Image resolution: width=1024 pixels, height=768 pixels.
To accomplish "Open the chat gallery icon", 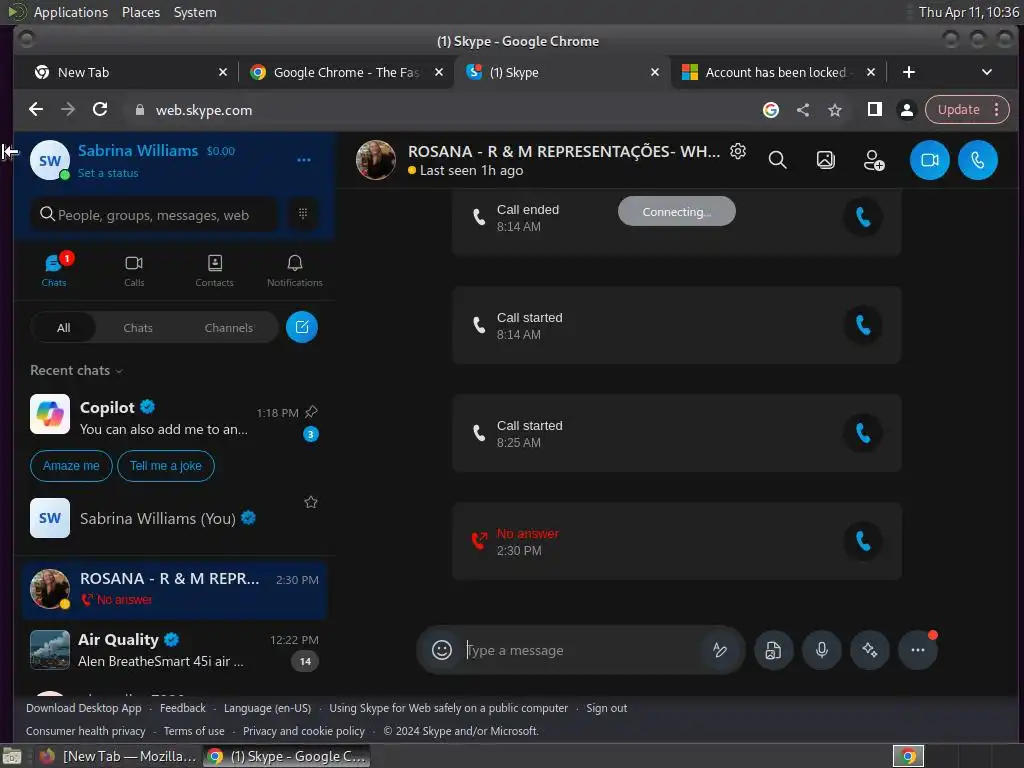I will 825,160.
